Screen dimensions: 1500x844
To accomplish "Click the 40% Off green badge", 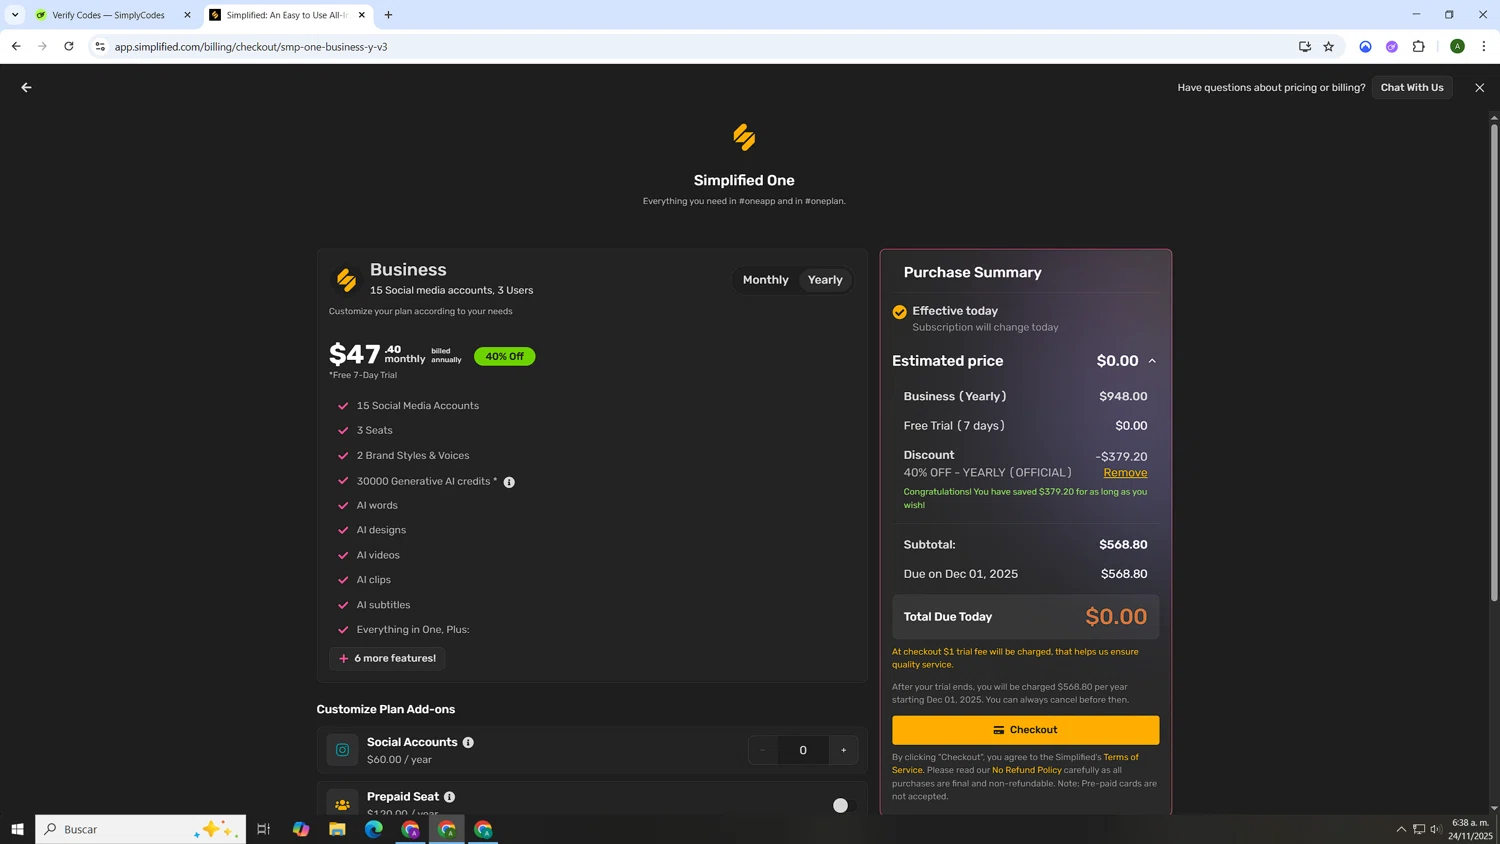I will click(x=504, y=356).
